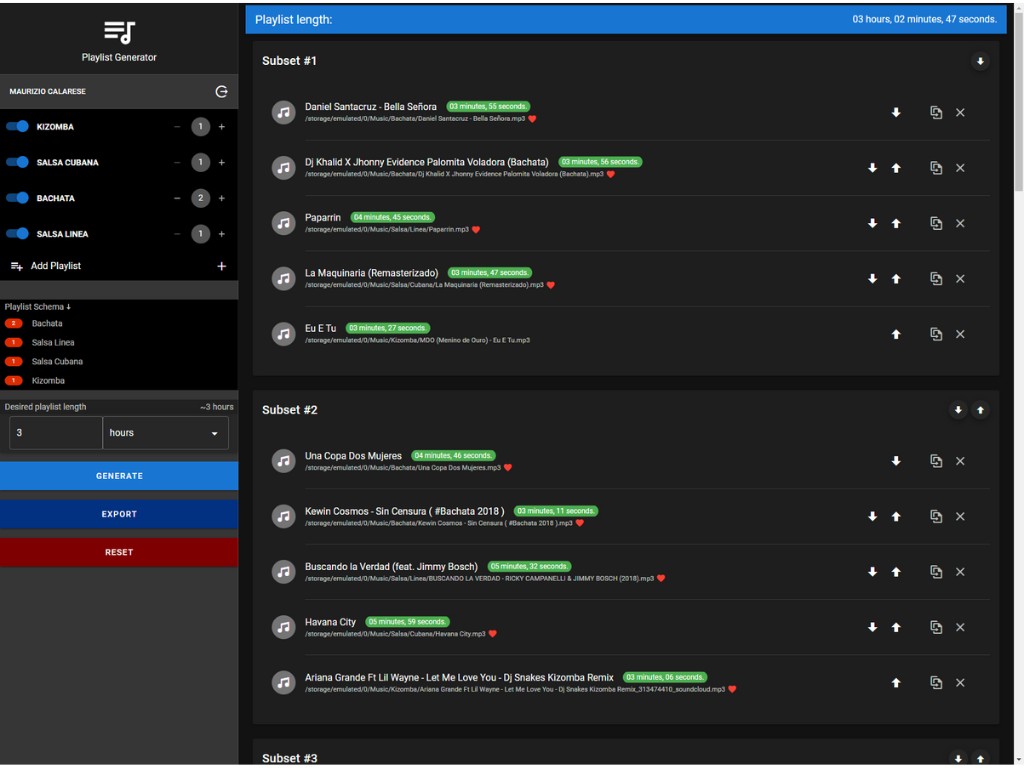Click the copy icon on Una Copa Dos Mujeres
The image size is (1024, 768).
click(x=936, y=461)
